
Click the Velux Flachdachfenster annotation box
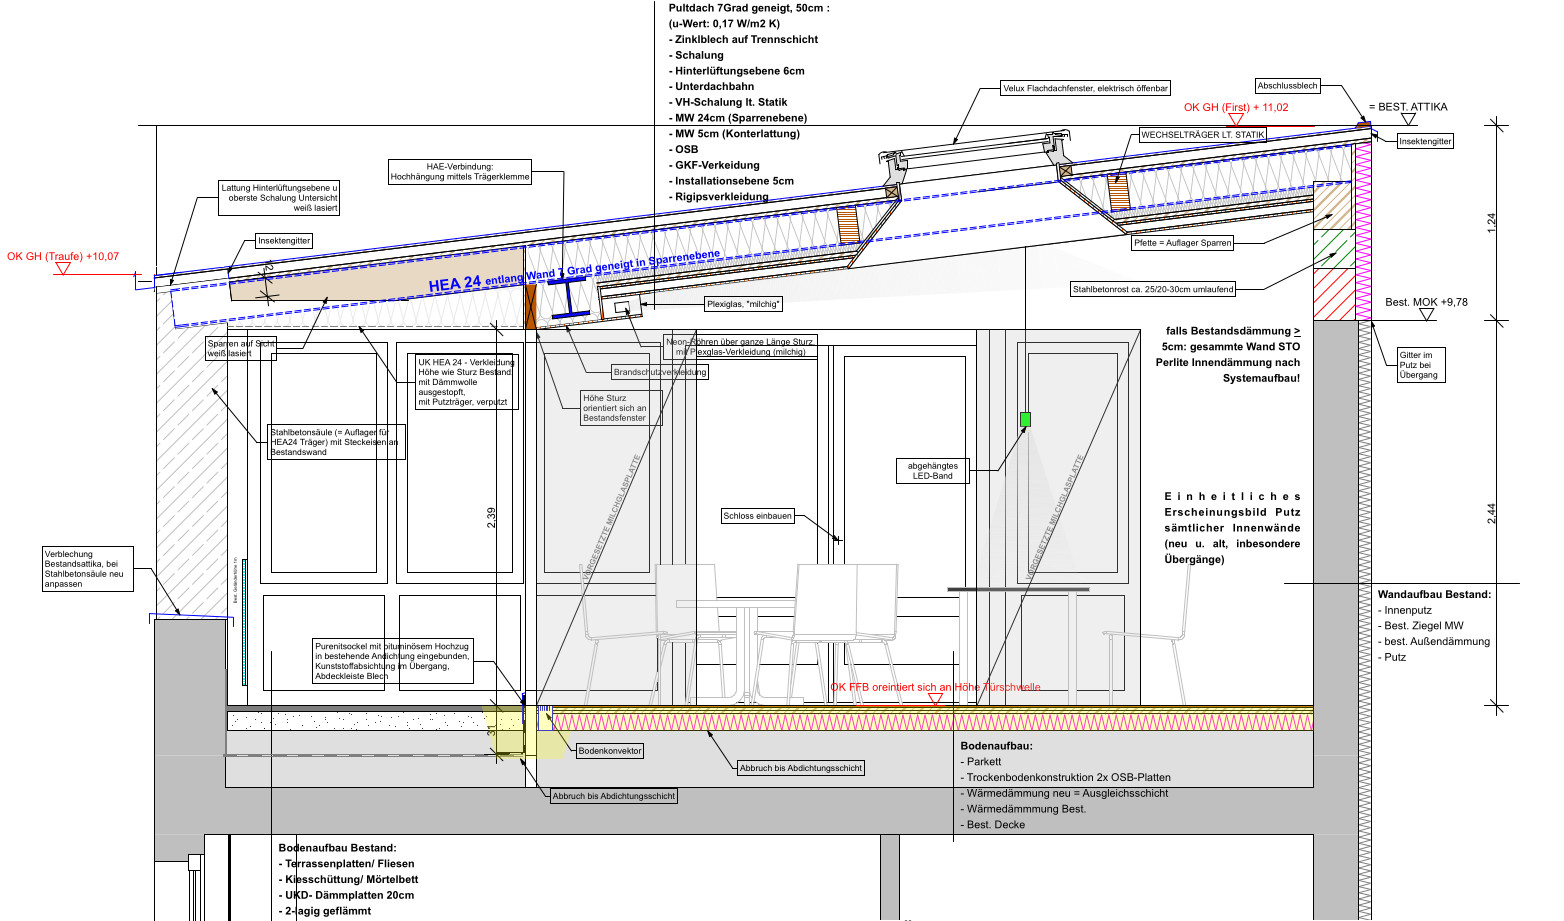(1085, 88)
